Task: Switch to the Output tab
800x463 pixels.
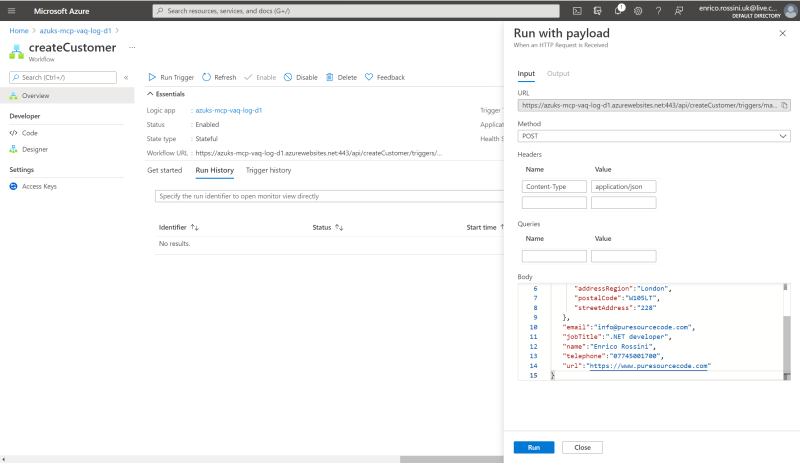Action: click(558, 74)
